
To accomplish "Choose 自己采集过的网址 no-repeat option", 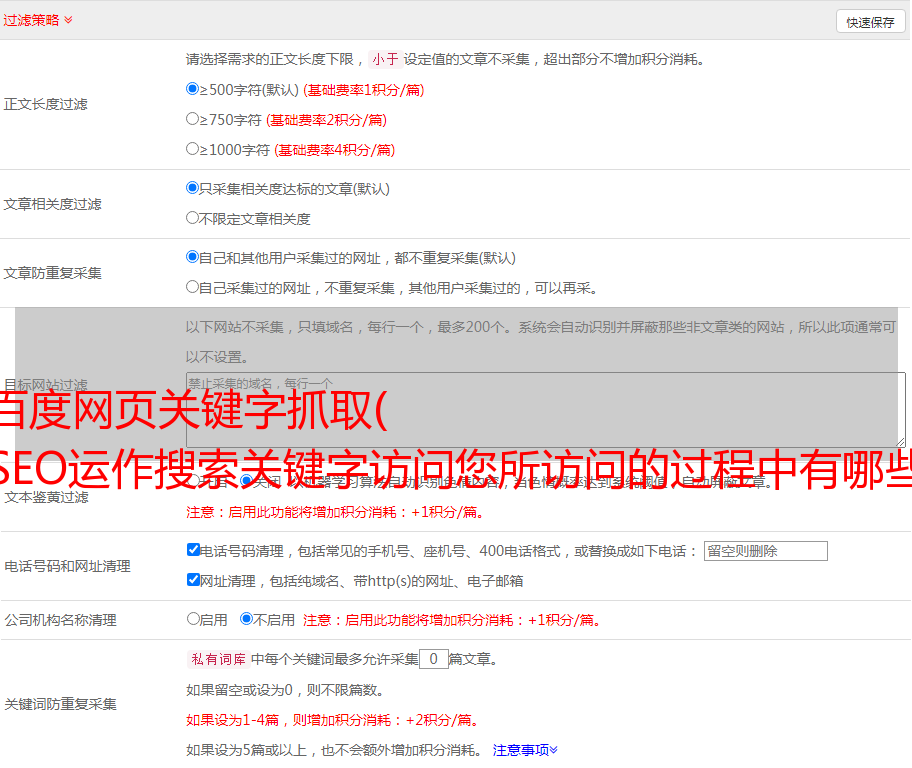I will point(193,287).
